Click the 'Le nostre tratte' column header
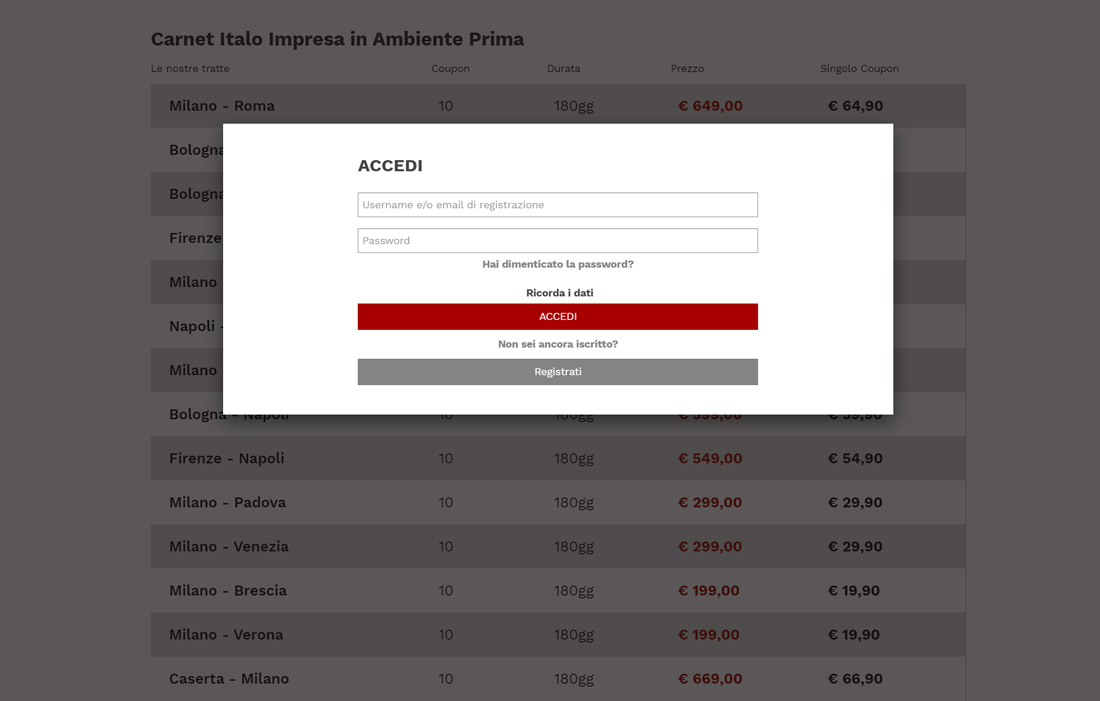 tap(190, 69)
